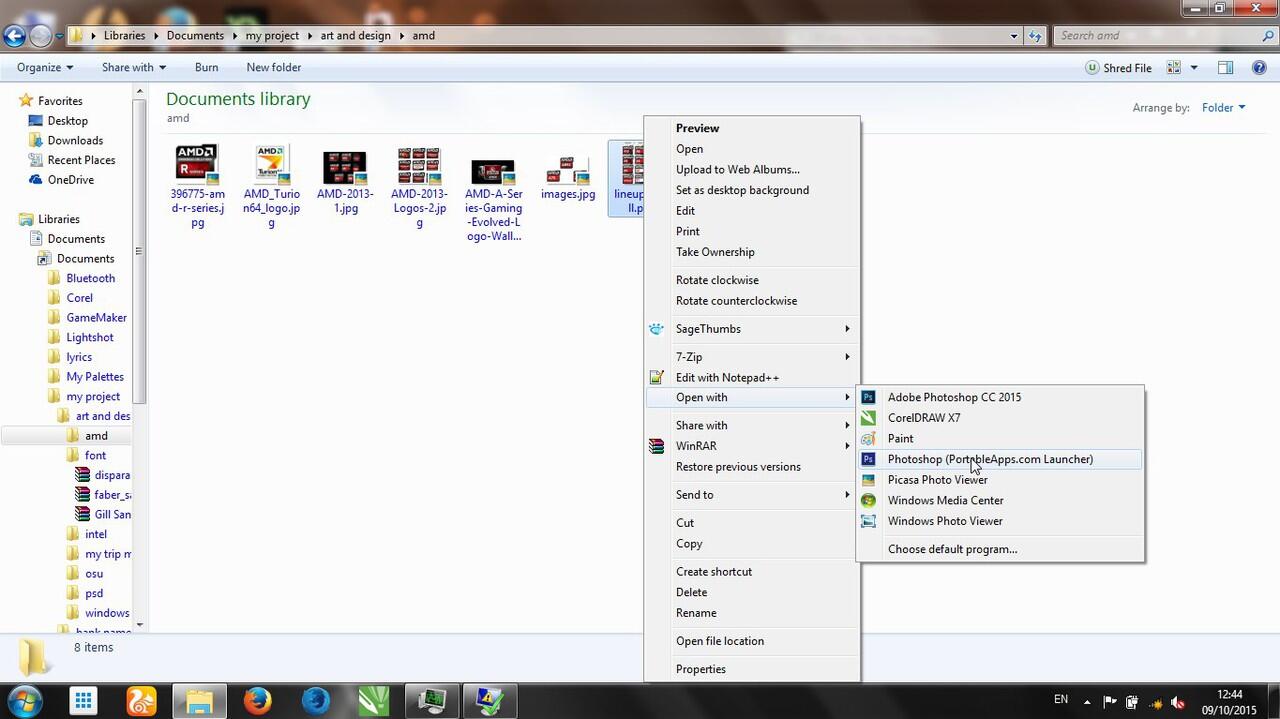Toggle the preview pane icon
The image size is (1280, 719).
tap(1225, 68)
